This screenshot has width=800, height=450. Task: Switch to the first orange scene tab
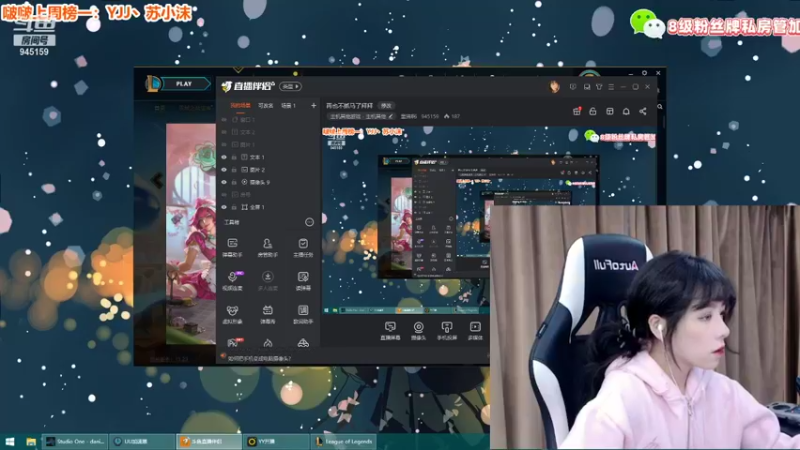(240, 106)
